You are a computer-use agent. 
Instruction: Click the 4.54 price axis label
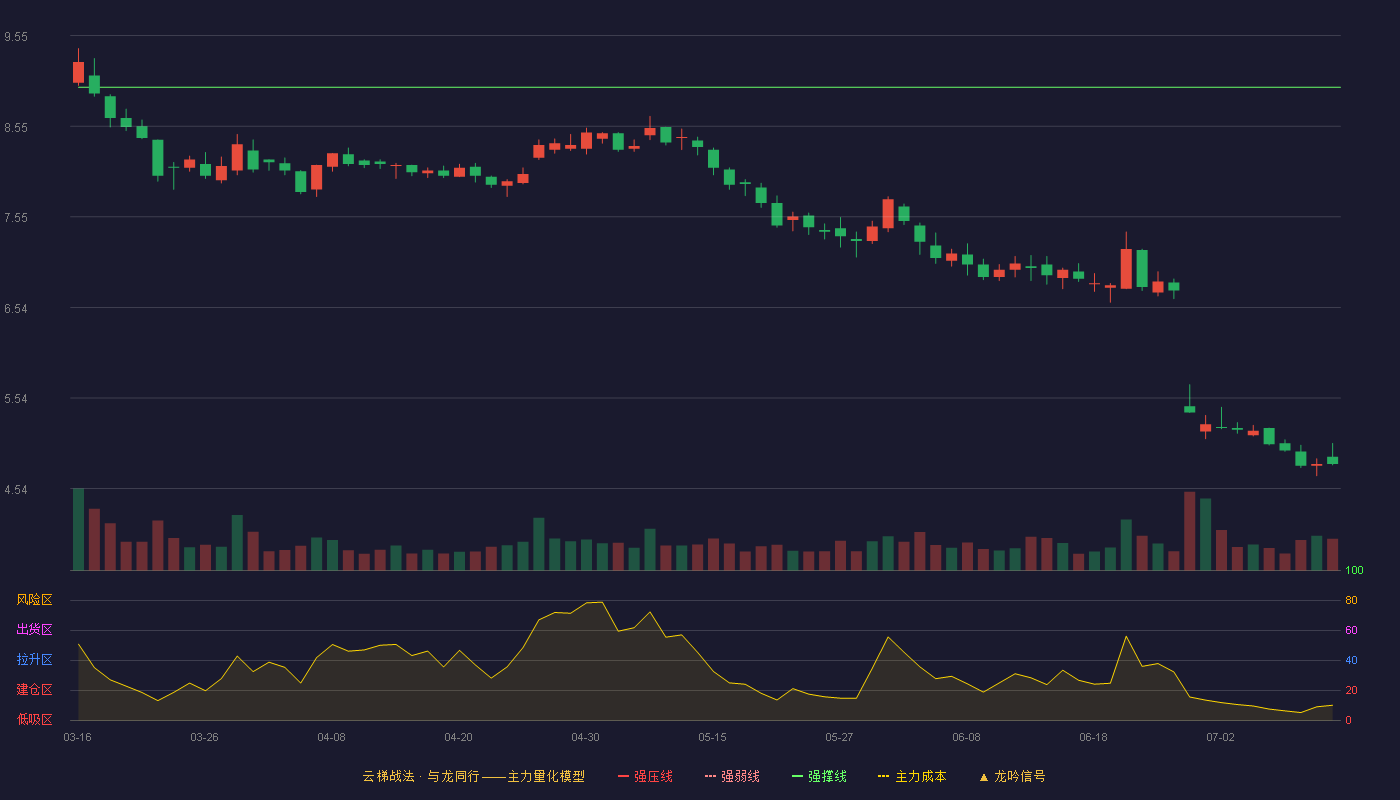(x=16, y=490)
